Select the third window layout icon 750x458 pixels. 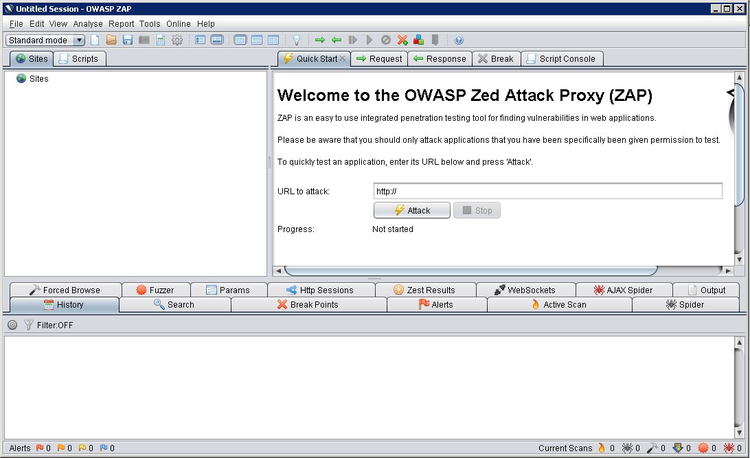273,40
